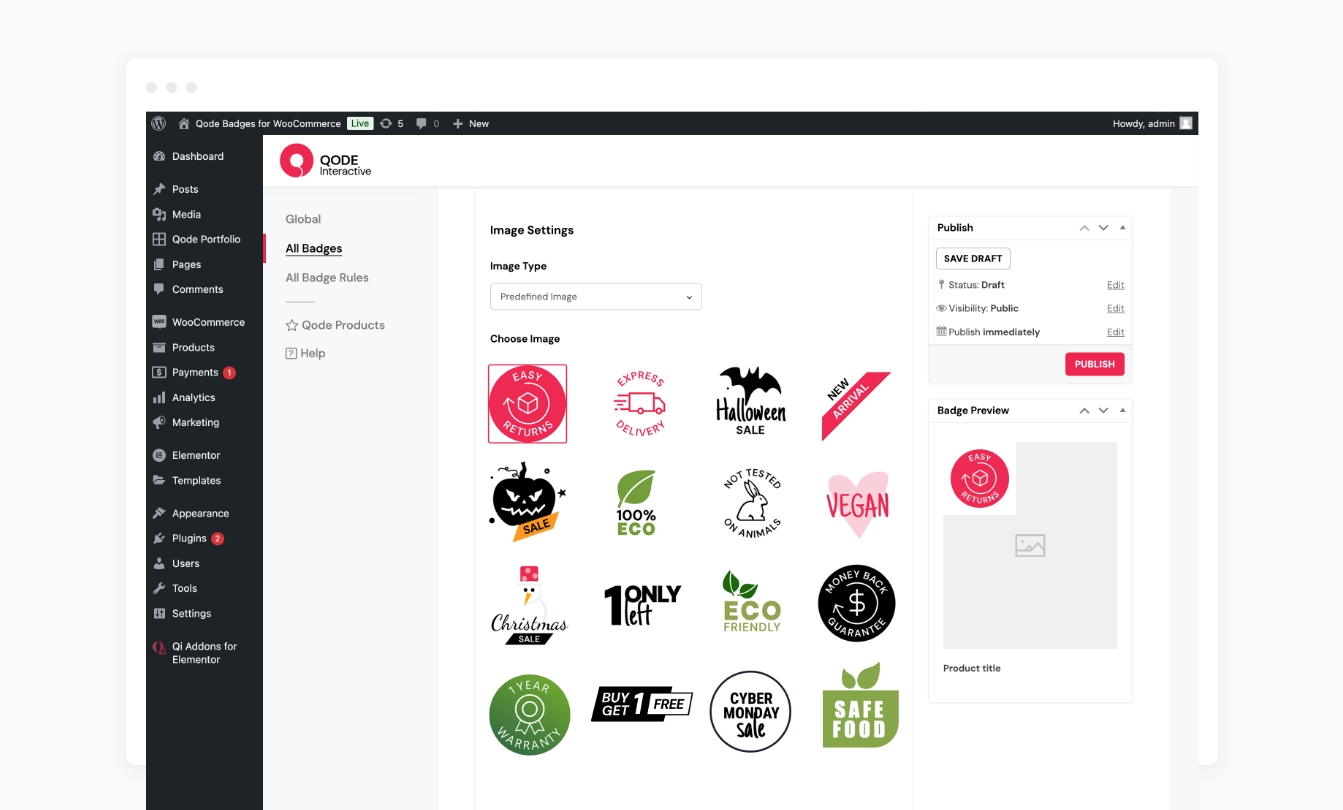Pick the Halloween Sale bat badge
Image resolution: width=1343 pixels, height=810 pixels.
751,401
